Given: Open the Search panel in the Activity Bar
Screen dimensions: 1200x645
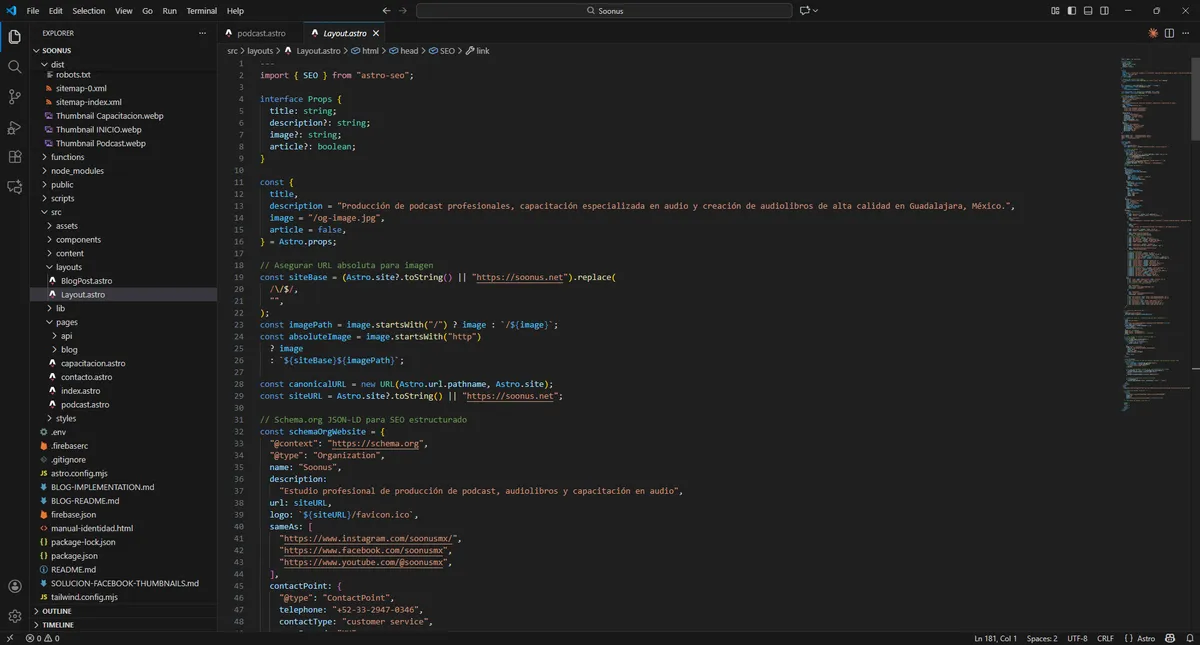Looking at the screenshot, I should (14, 68).
